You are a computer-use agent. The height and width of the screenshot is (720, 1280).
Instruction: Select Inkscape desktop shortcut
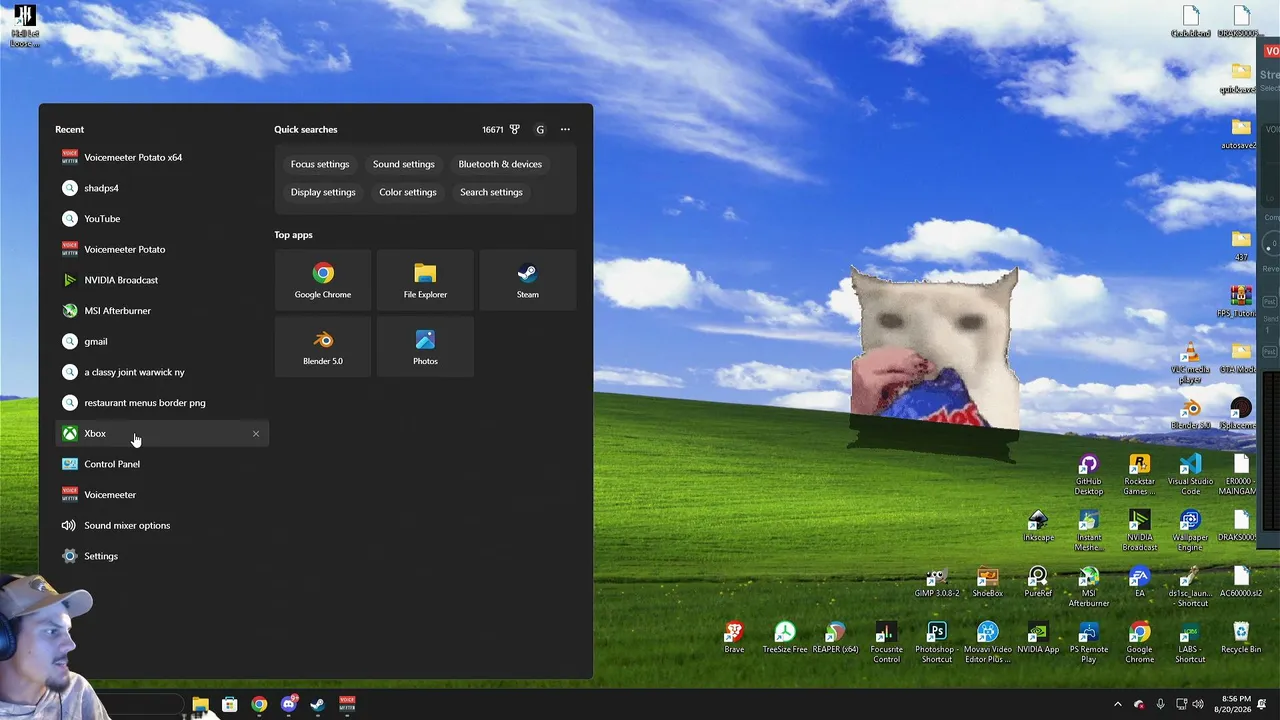tap(1038, 526)
